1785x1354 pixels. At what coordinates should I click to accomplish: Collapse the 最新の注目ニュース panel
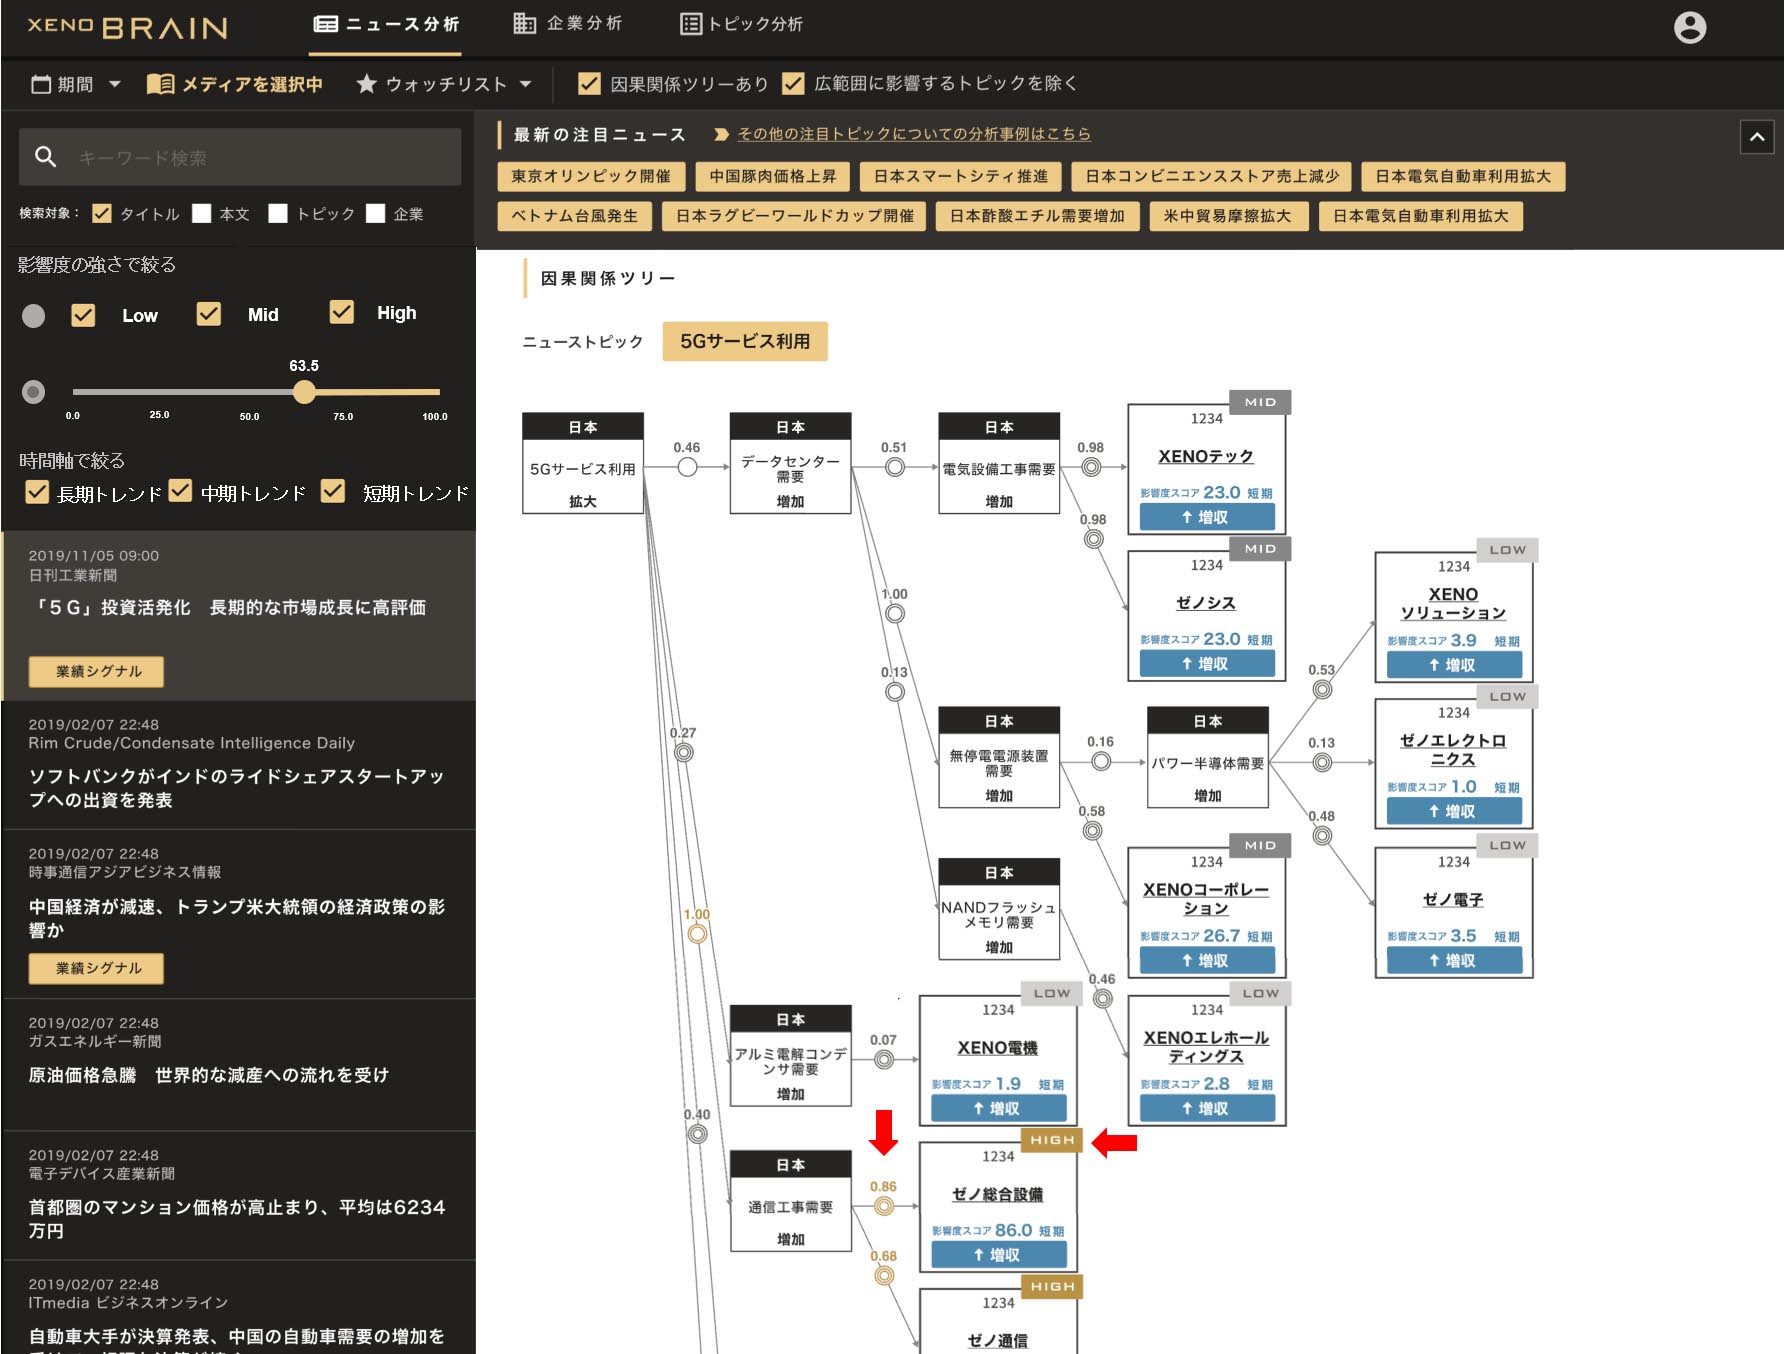1756,137
